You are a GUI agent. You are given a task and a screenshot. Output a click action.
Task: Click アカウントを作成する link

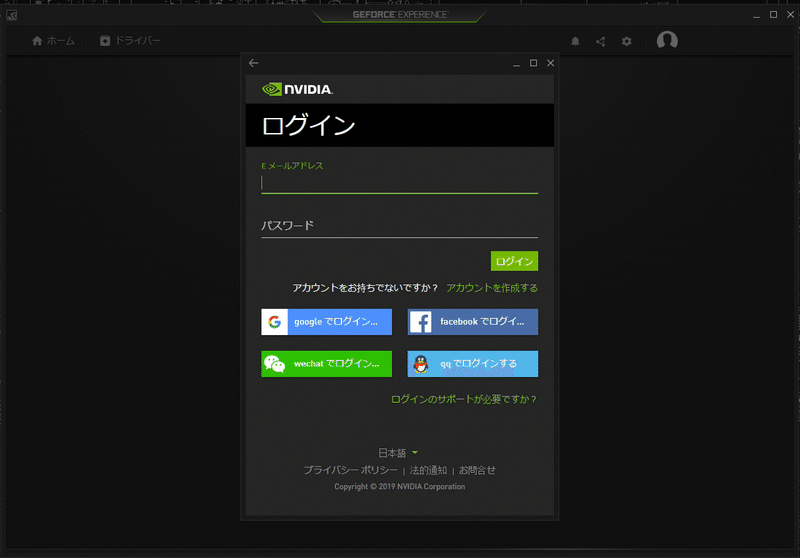492,288
